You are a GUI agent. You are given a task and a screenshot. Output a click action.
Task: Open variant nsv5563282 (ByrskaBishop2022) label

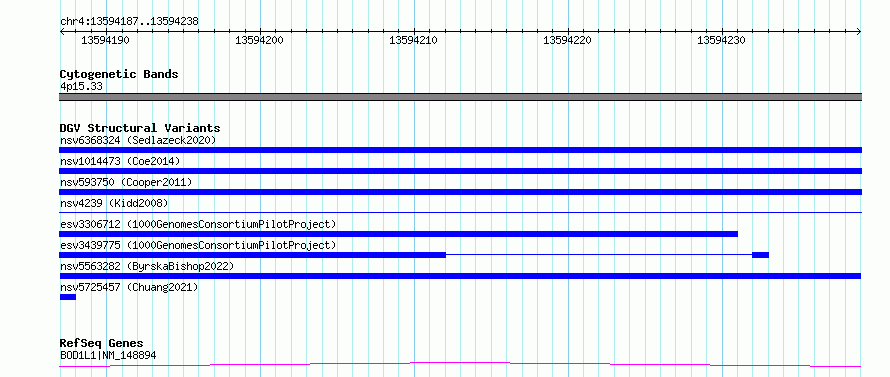147,266
